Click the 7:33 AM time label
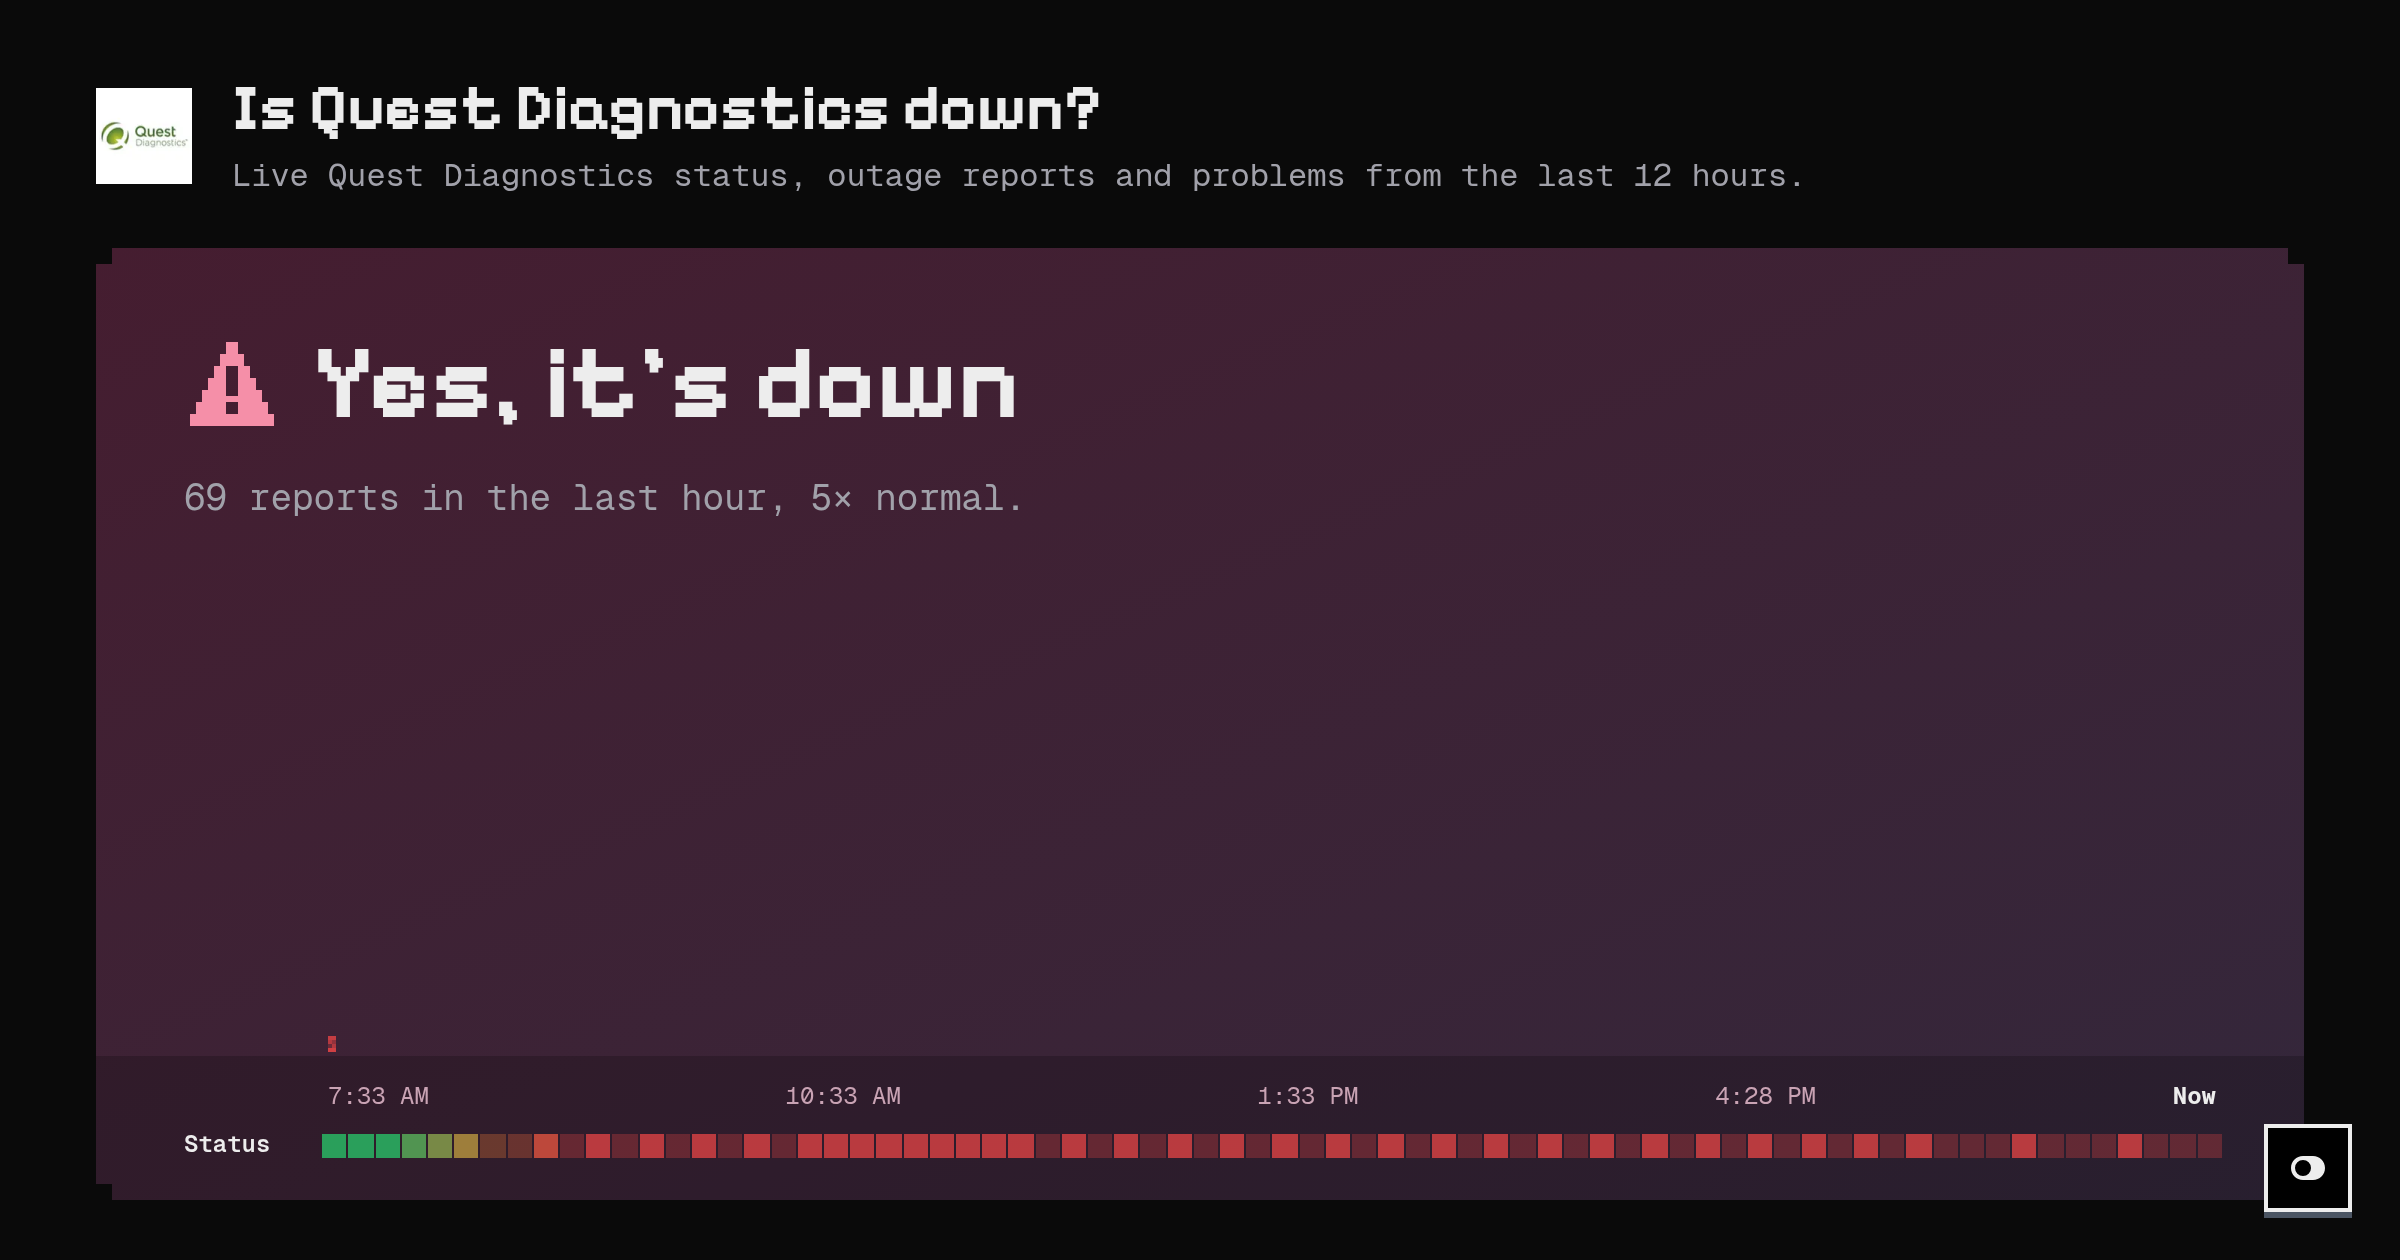 click(x=378, y=1096)
